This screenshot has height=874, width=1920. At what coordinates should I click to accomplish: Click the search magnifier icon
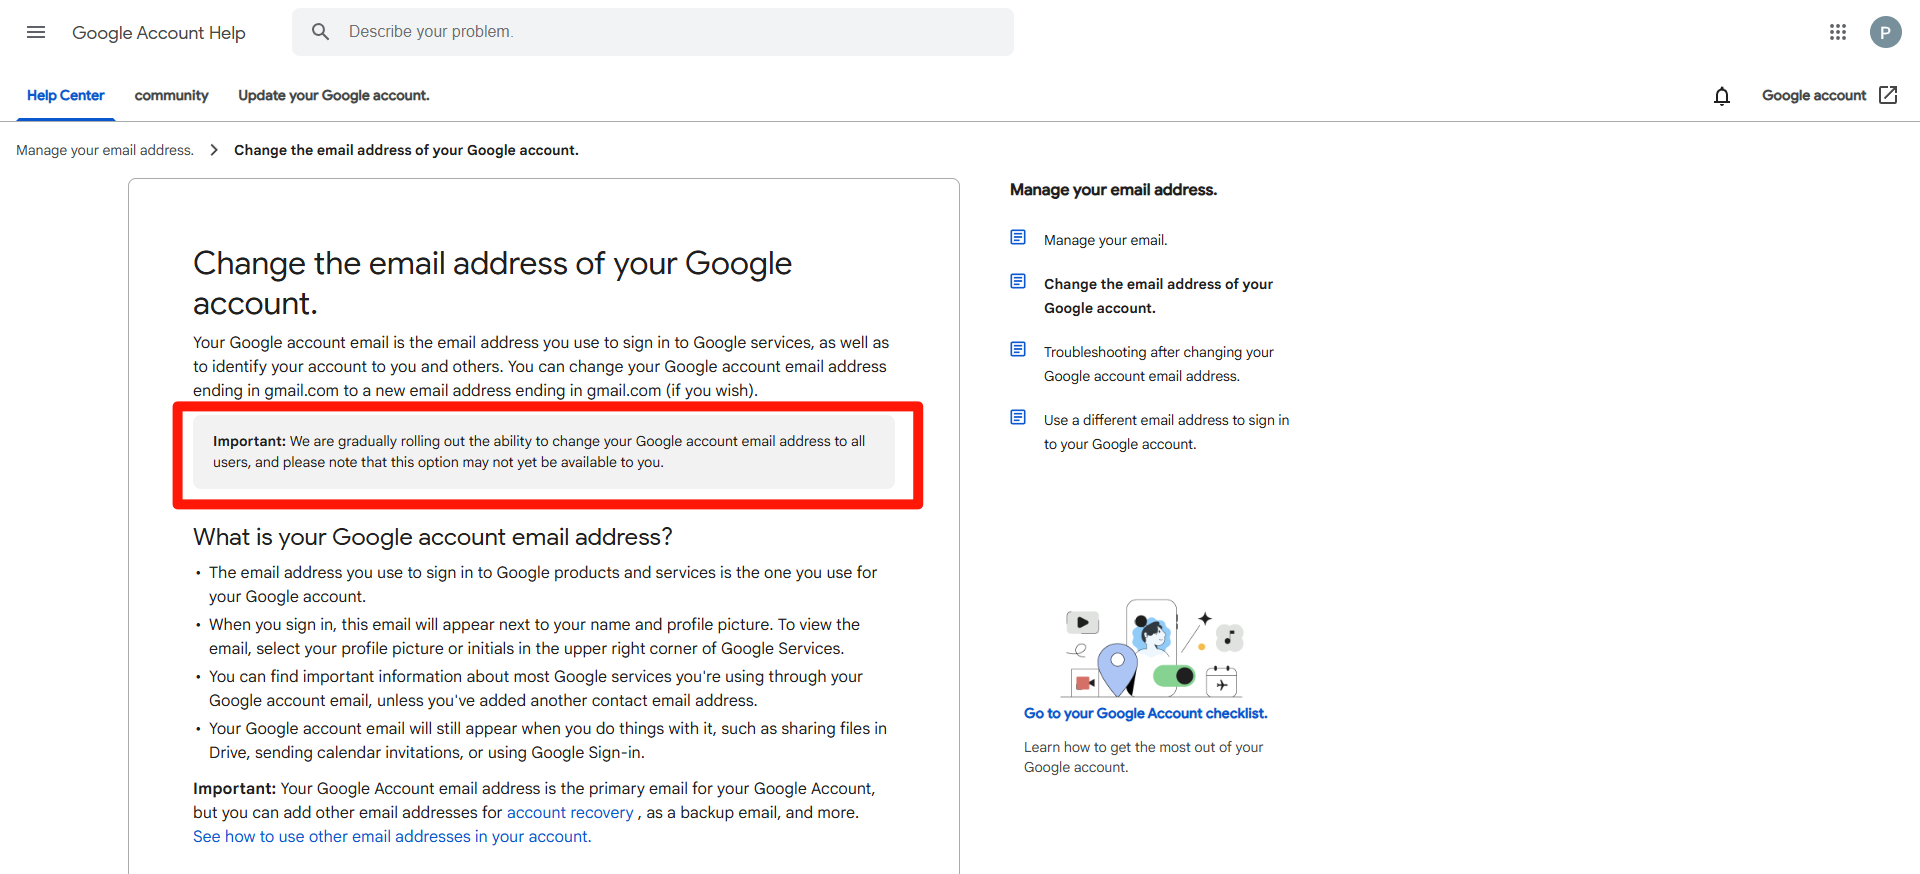pos(320,32)
